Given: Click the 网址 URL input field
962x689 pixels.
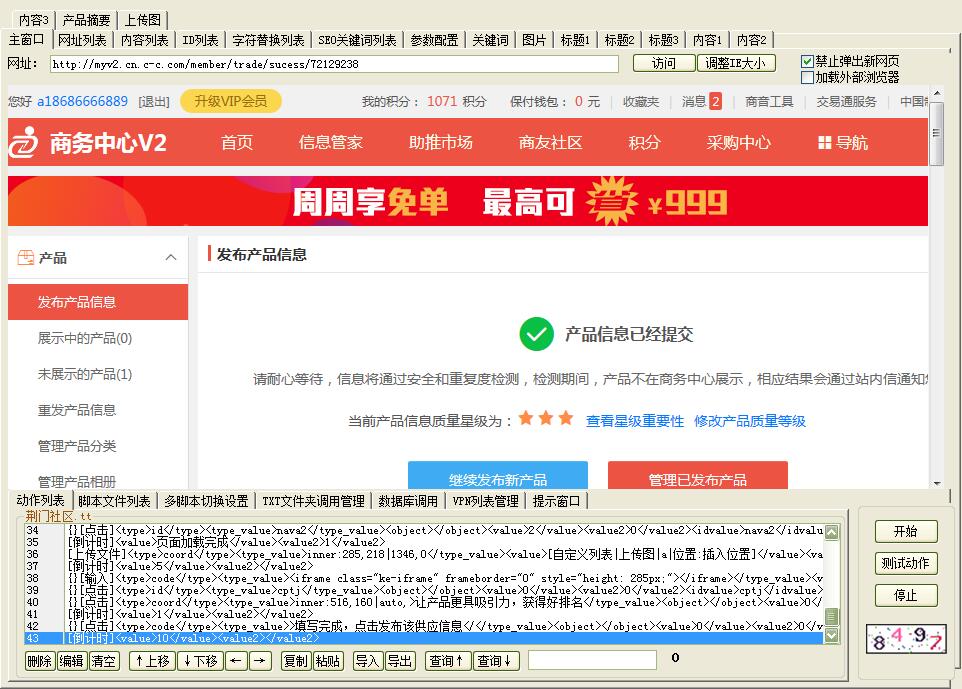Looking at the screenshot, I should tap(334, 64).
